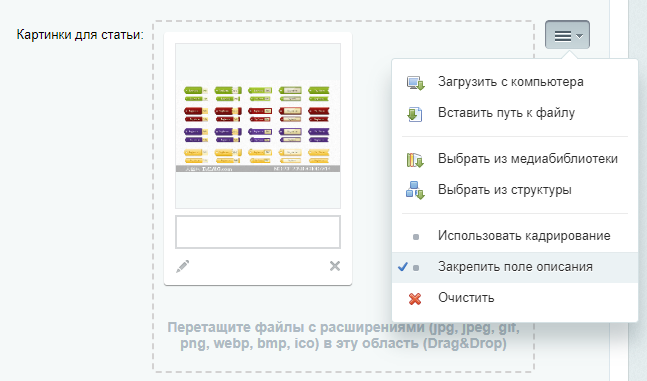Click the file path paste icon
Viewport: 647px width, 381px height.
coord(415,114)
